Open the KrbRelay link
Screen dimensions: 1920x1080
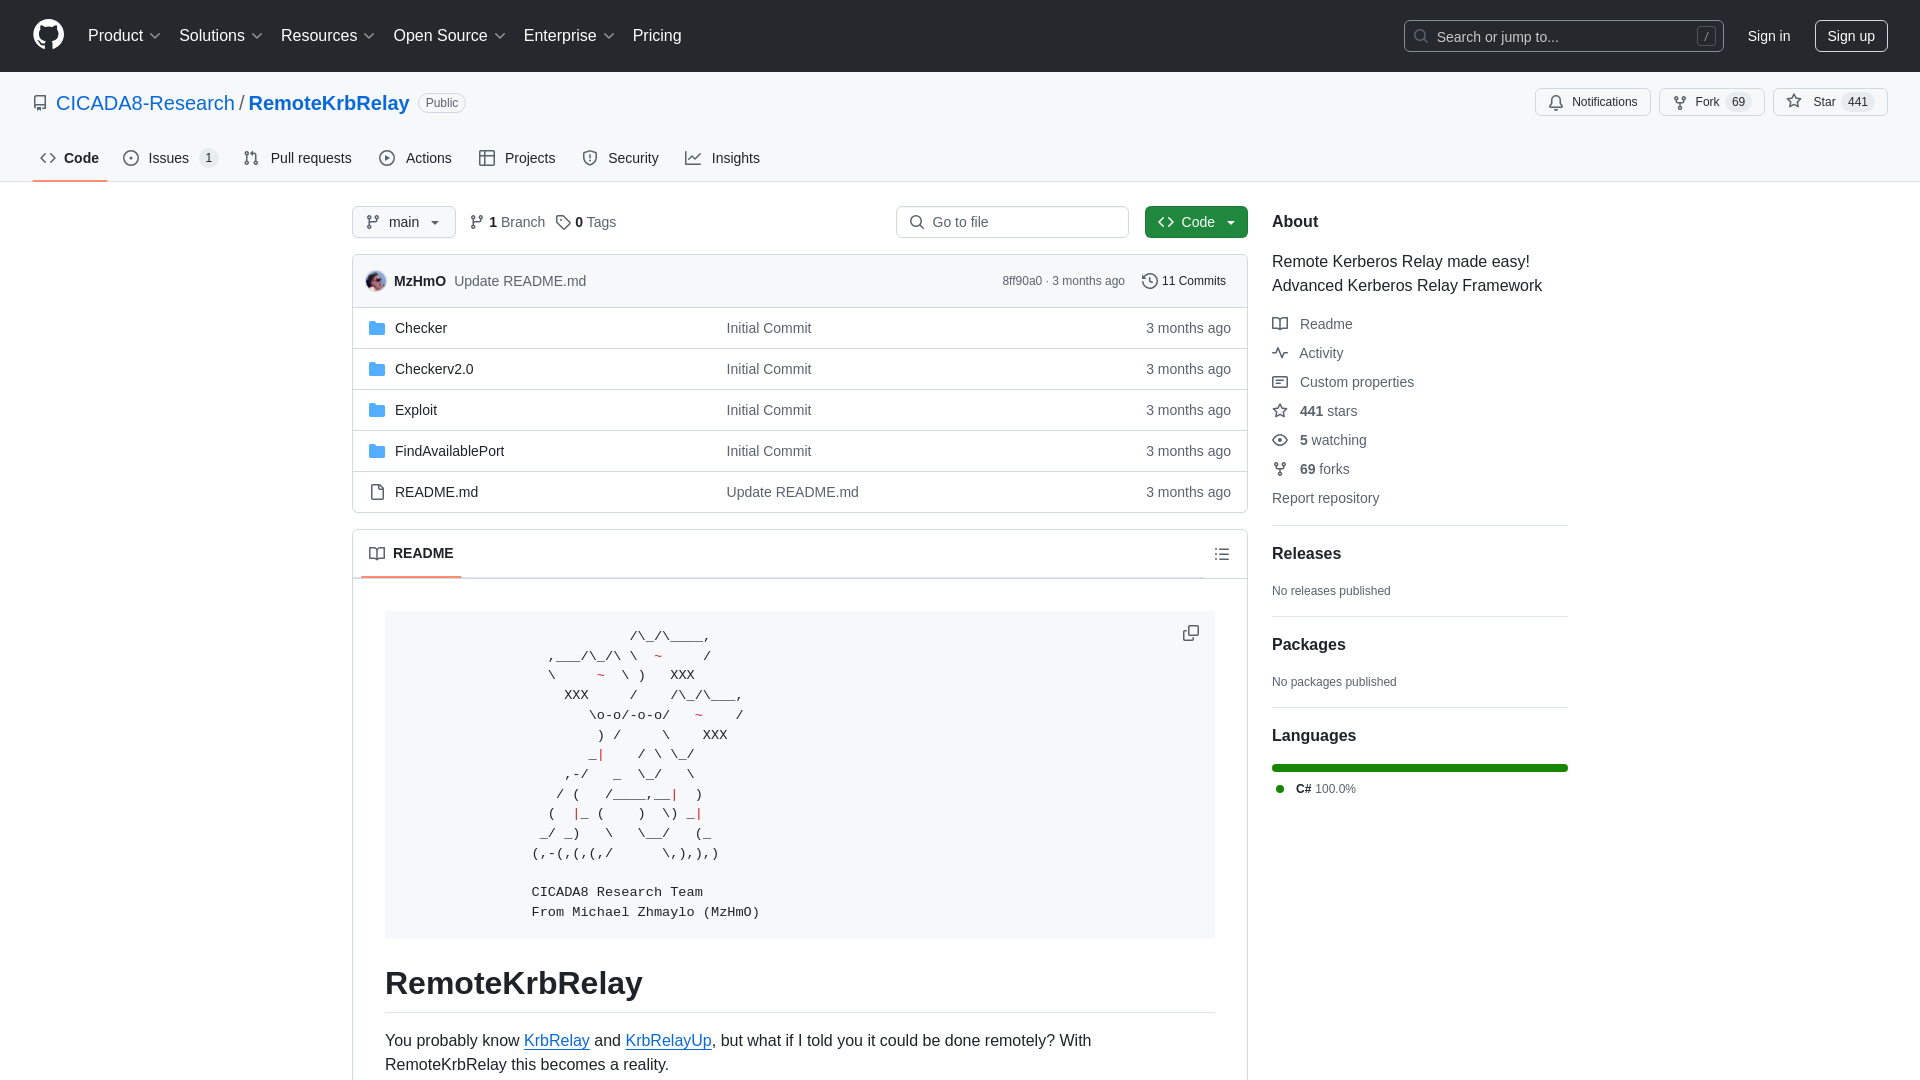556,1040
